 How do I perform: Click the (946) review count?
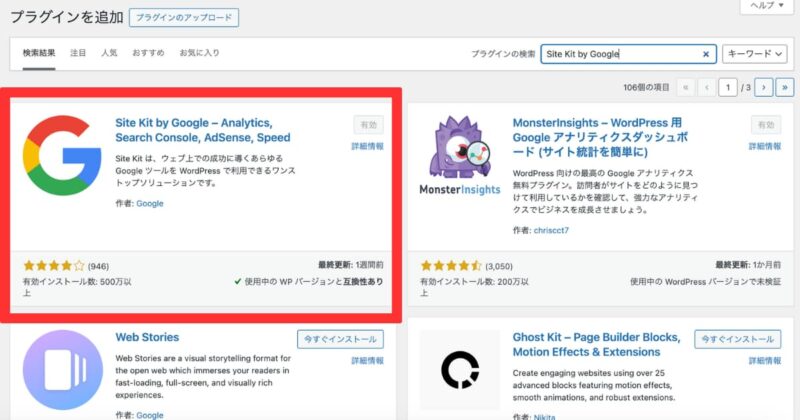click(98, 266)
